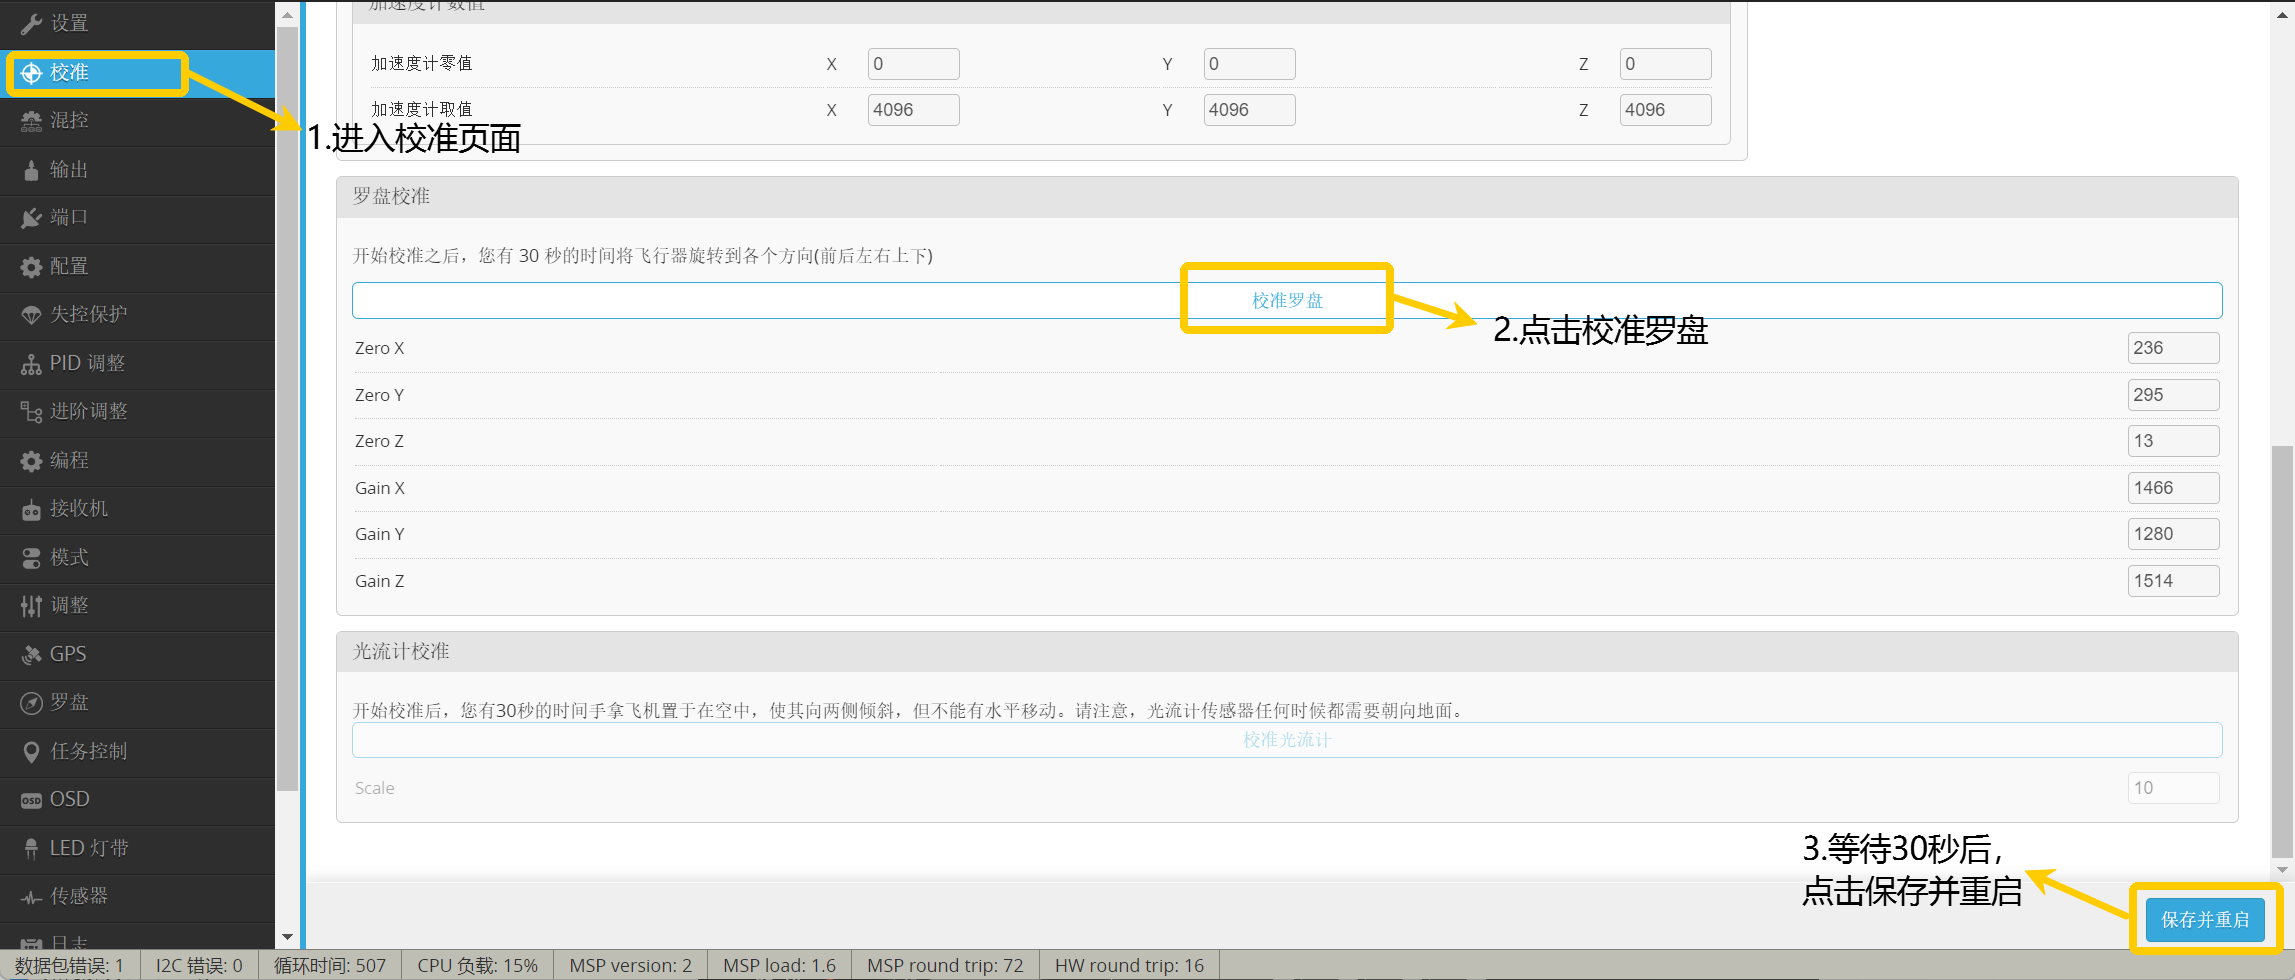Go to the 传感器 sensors tab
Viewport: 2295px width, 980px height.
coord(78,896)
